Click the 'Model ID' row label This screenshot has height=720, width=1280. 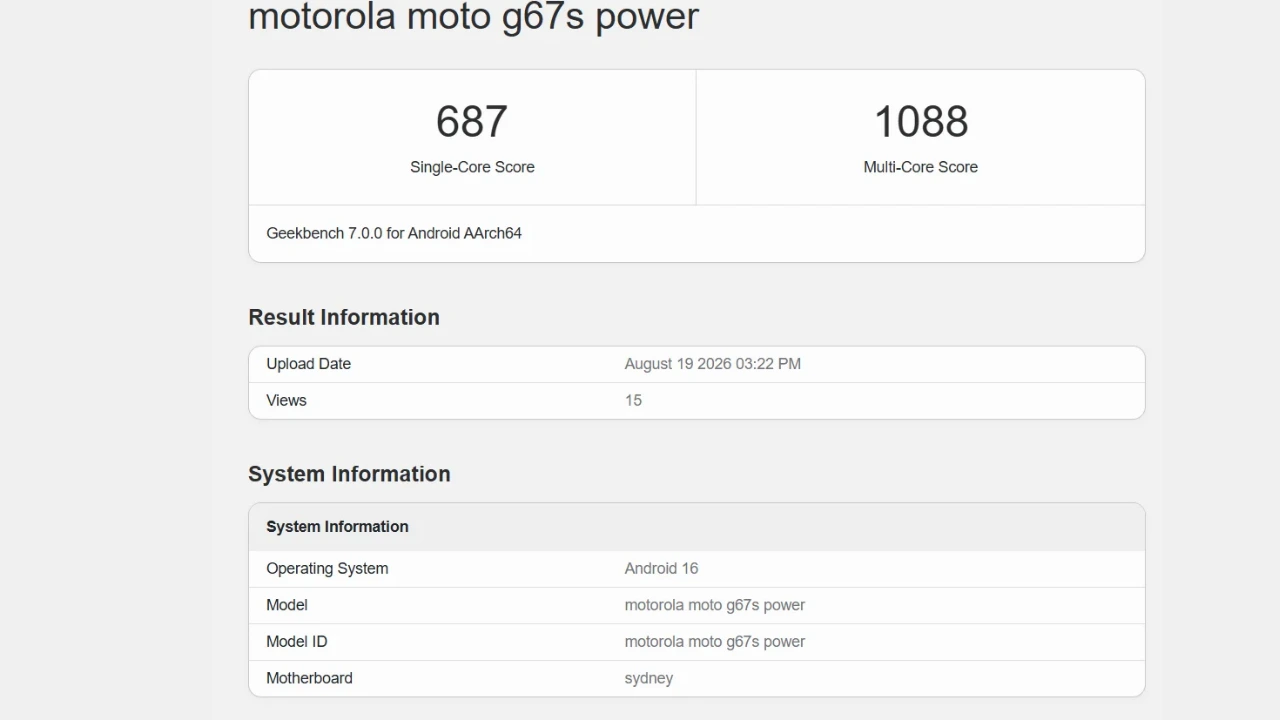click(297, 641)
